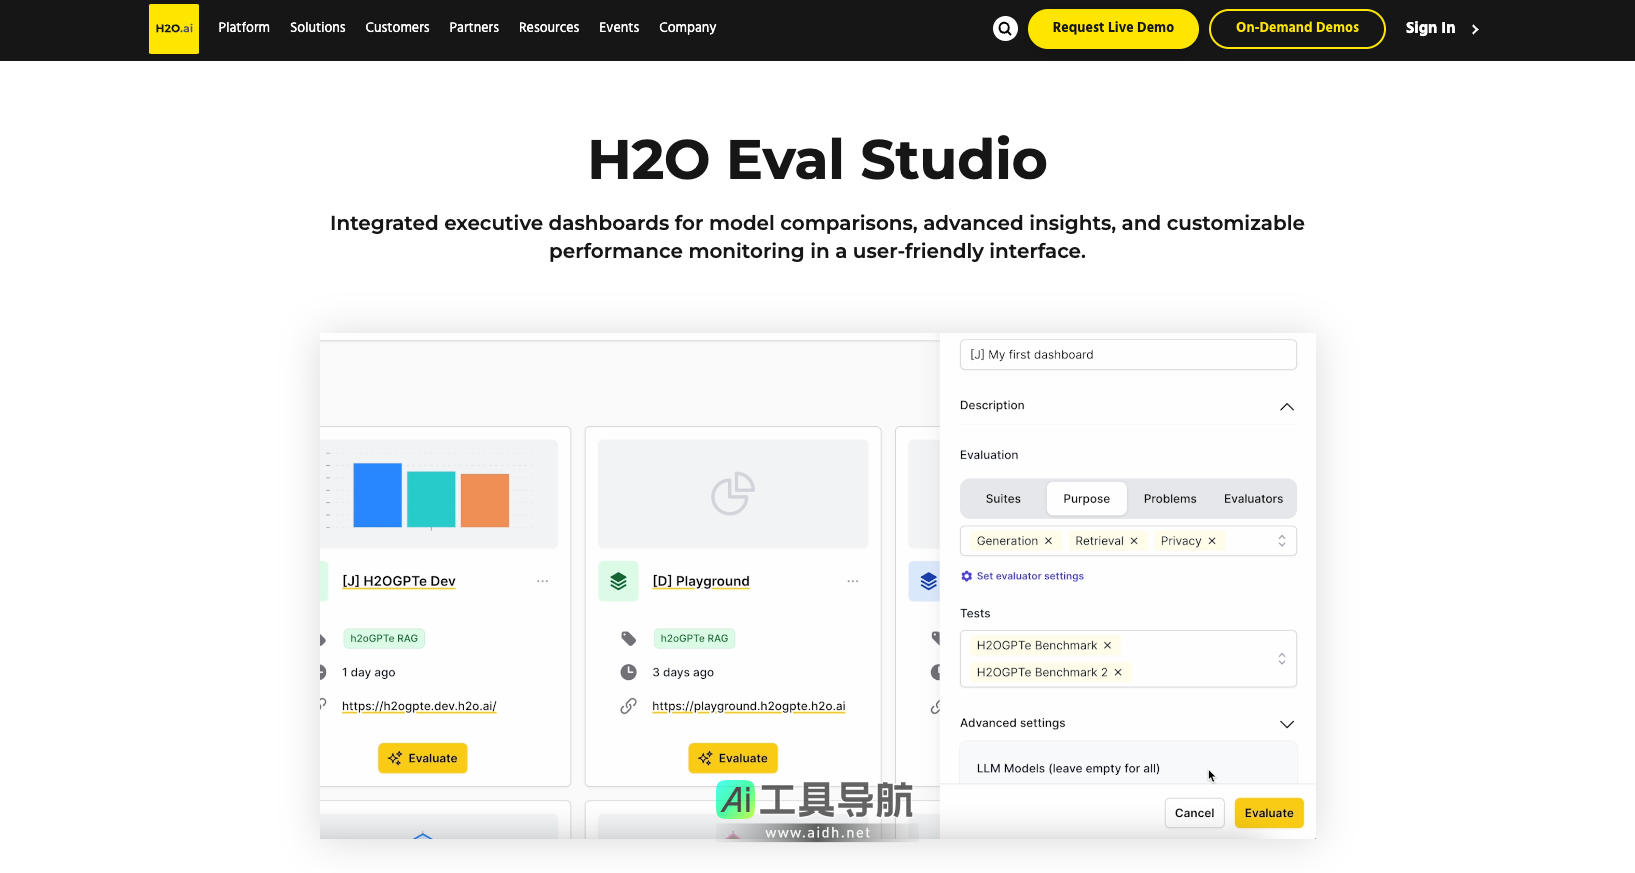Remove the Generation tag
Image resolution: width=1635 pixels, height=873 pixels.
(1048, 541)
